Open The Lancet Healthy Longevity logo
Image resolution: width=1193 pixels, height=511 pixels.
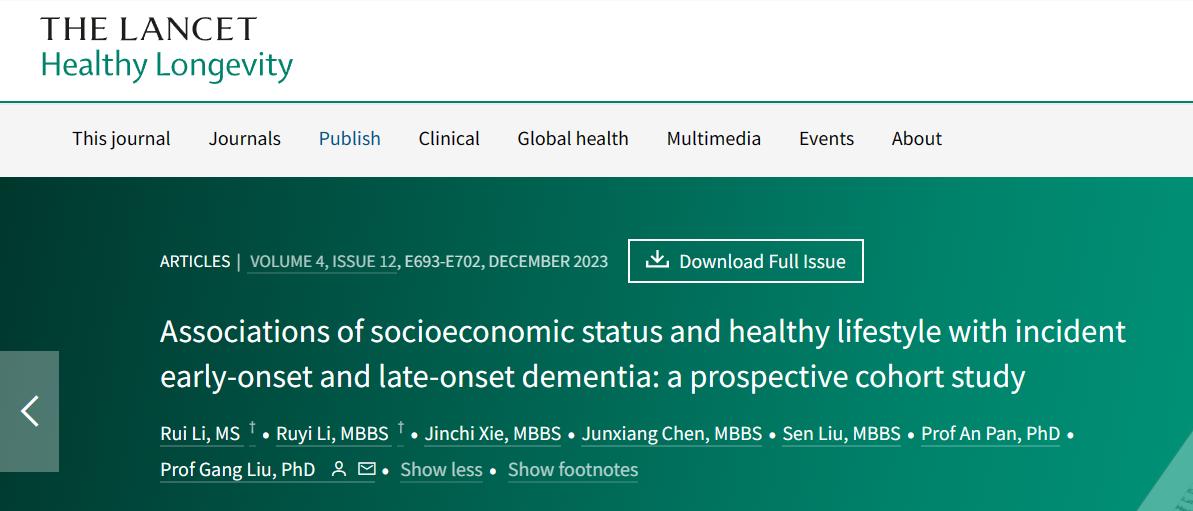coord(167,49)
